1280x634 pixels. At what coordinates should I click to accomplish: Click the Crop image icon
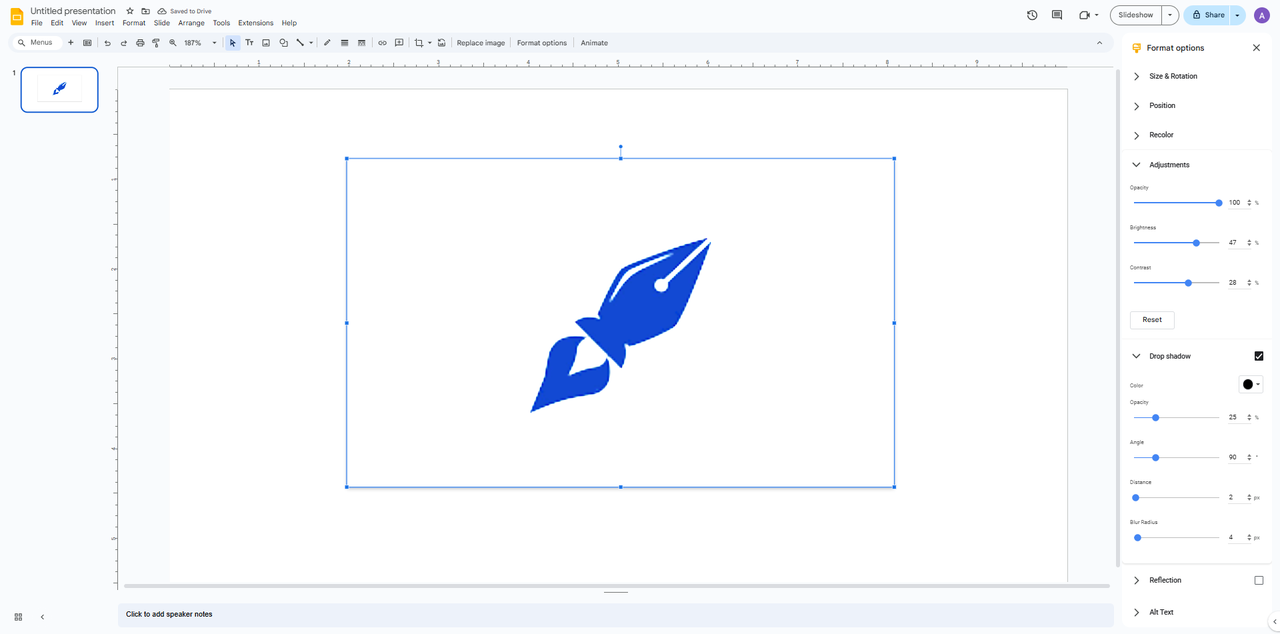click(x=419, y=43)
